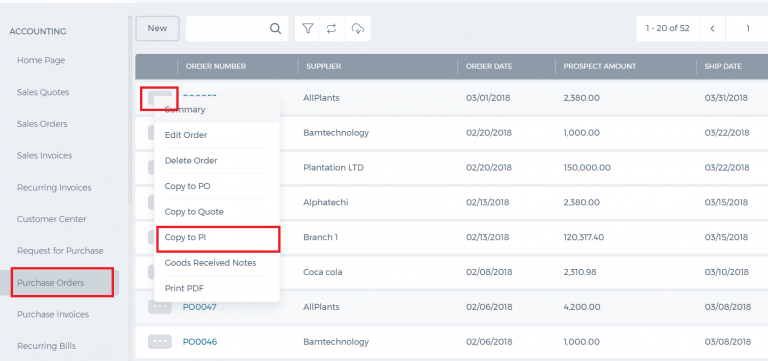Go to previous page arrow
The height and width of the screenshot is (361, 768).
pos(713,29)
